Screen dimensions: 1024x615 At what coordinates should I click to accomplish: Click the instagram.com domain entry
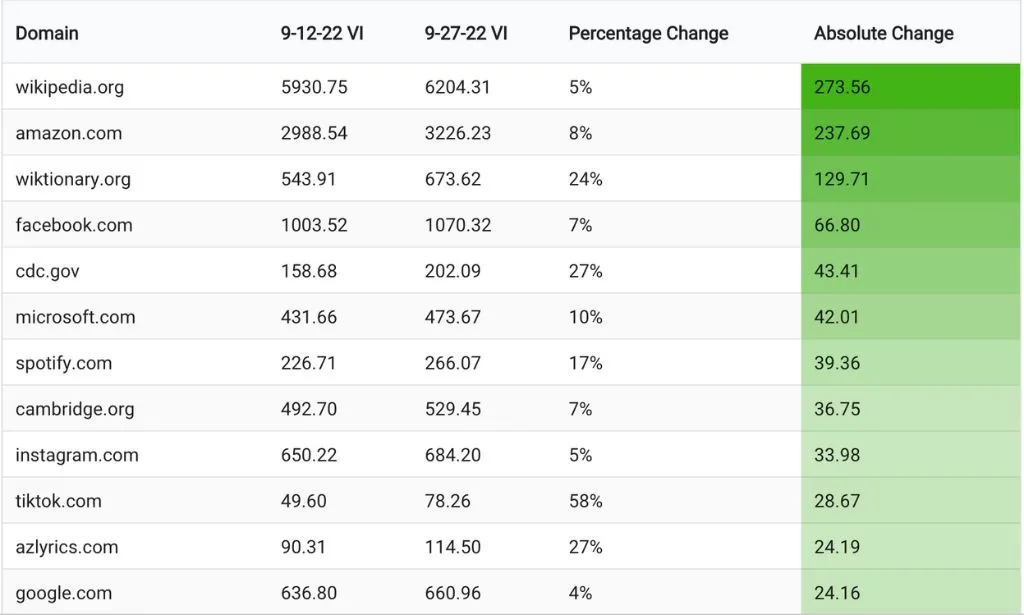77,455
